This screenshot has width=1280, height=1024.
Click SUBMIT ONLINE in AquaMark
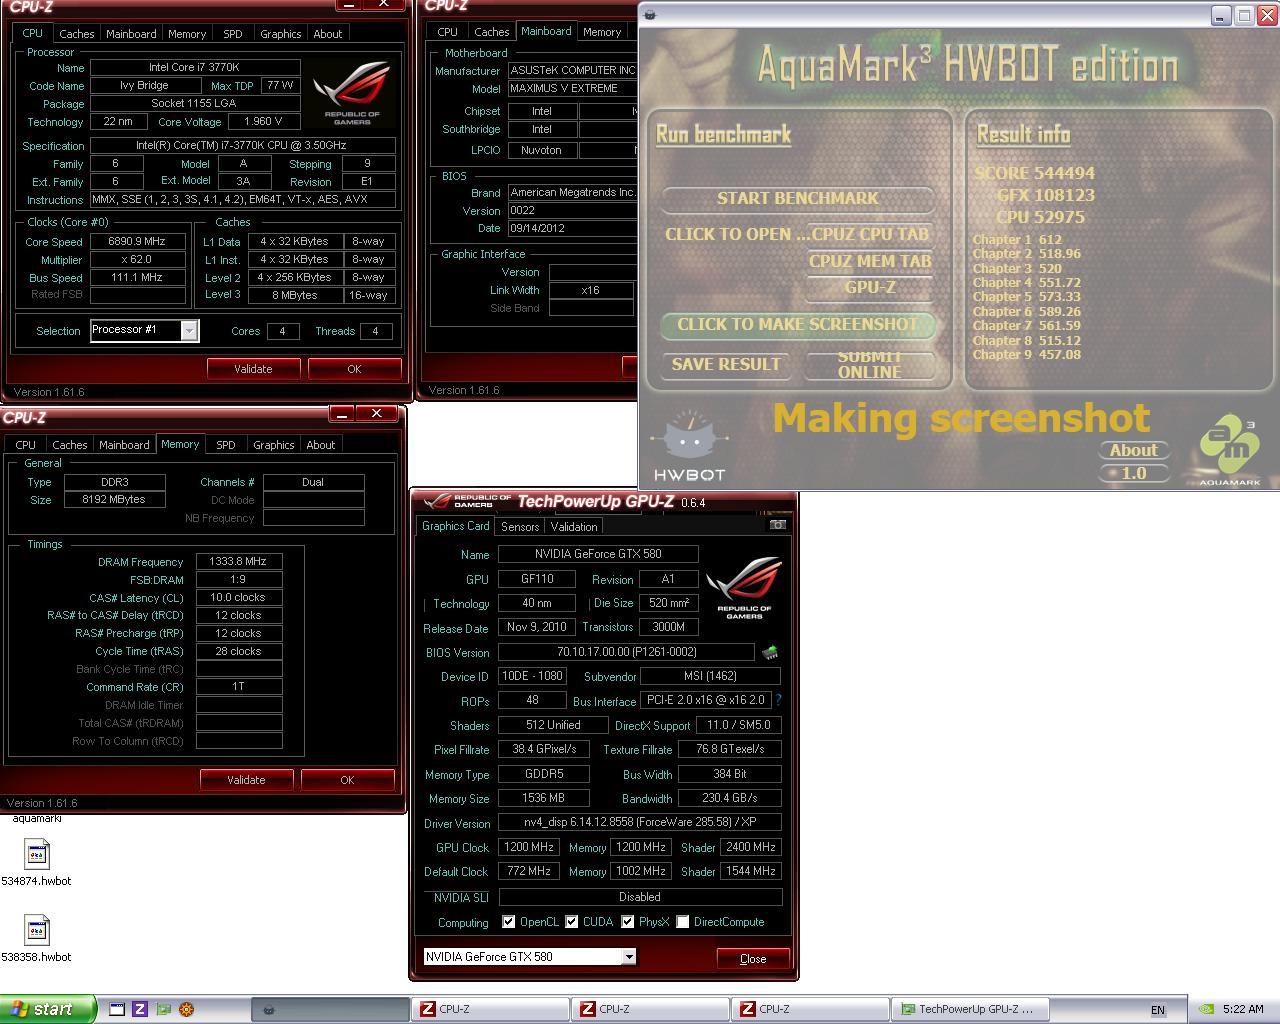tap(870, 364)
